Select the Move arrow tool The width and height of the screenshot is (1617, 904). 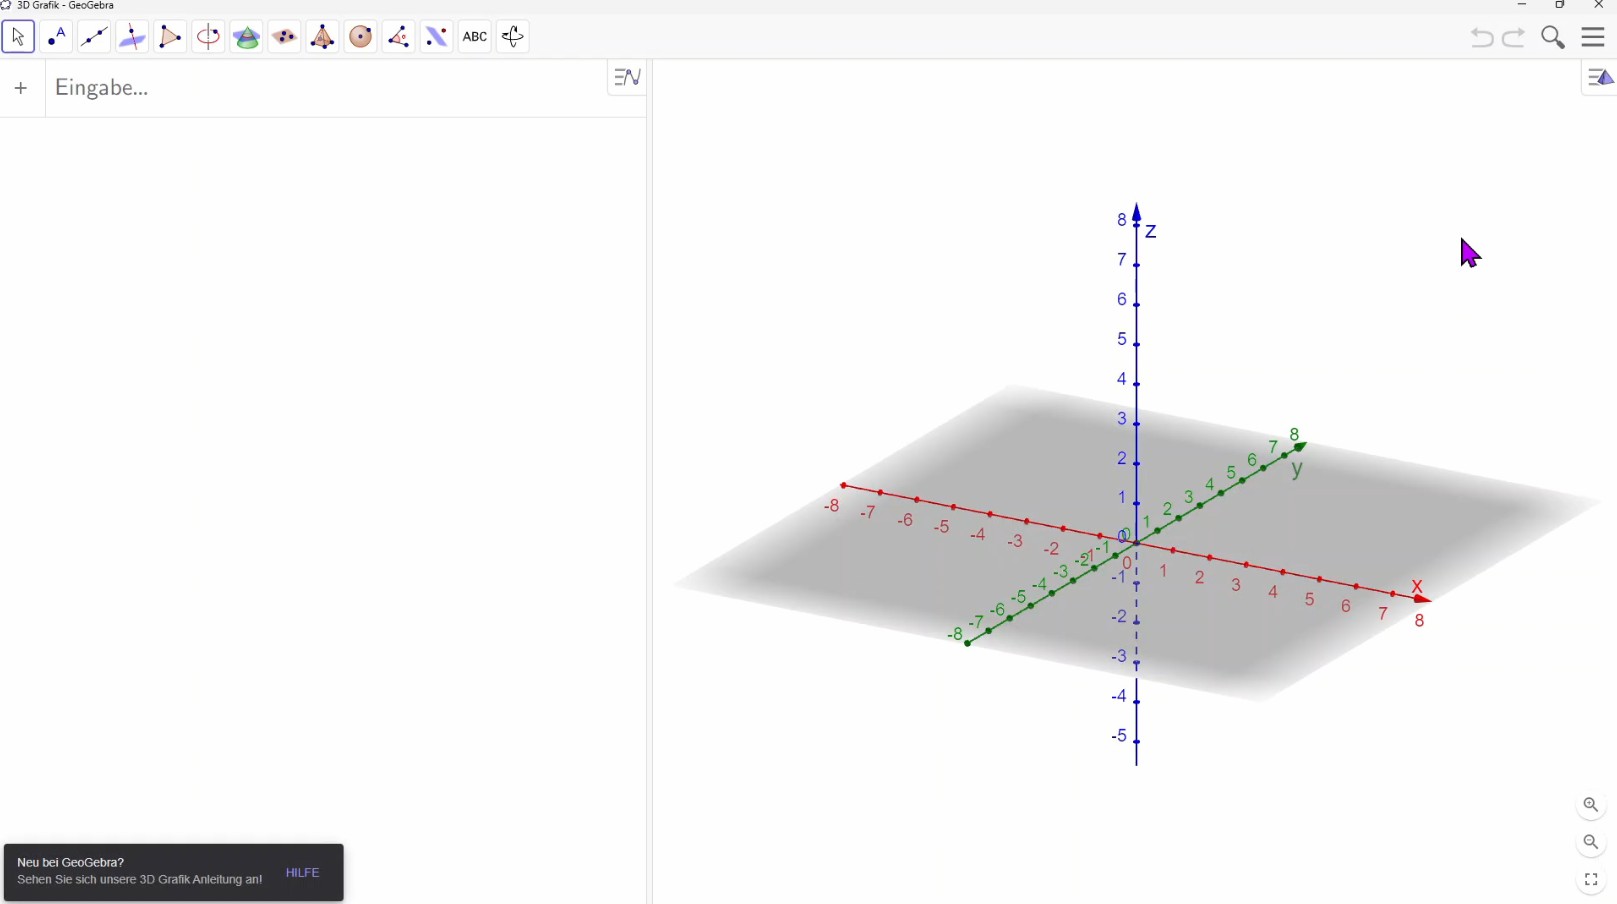point(18,37)
